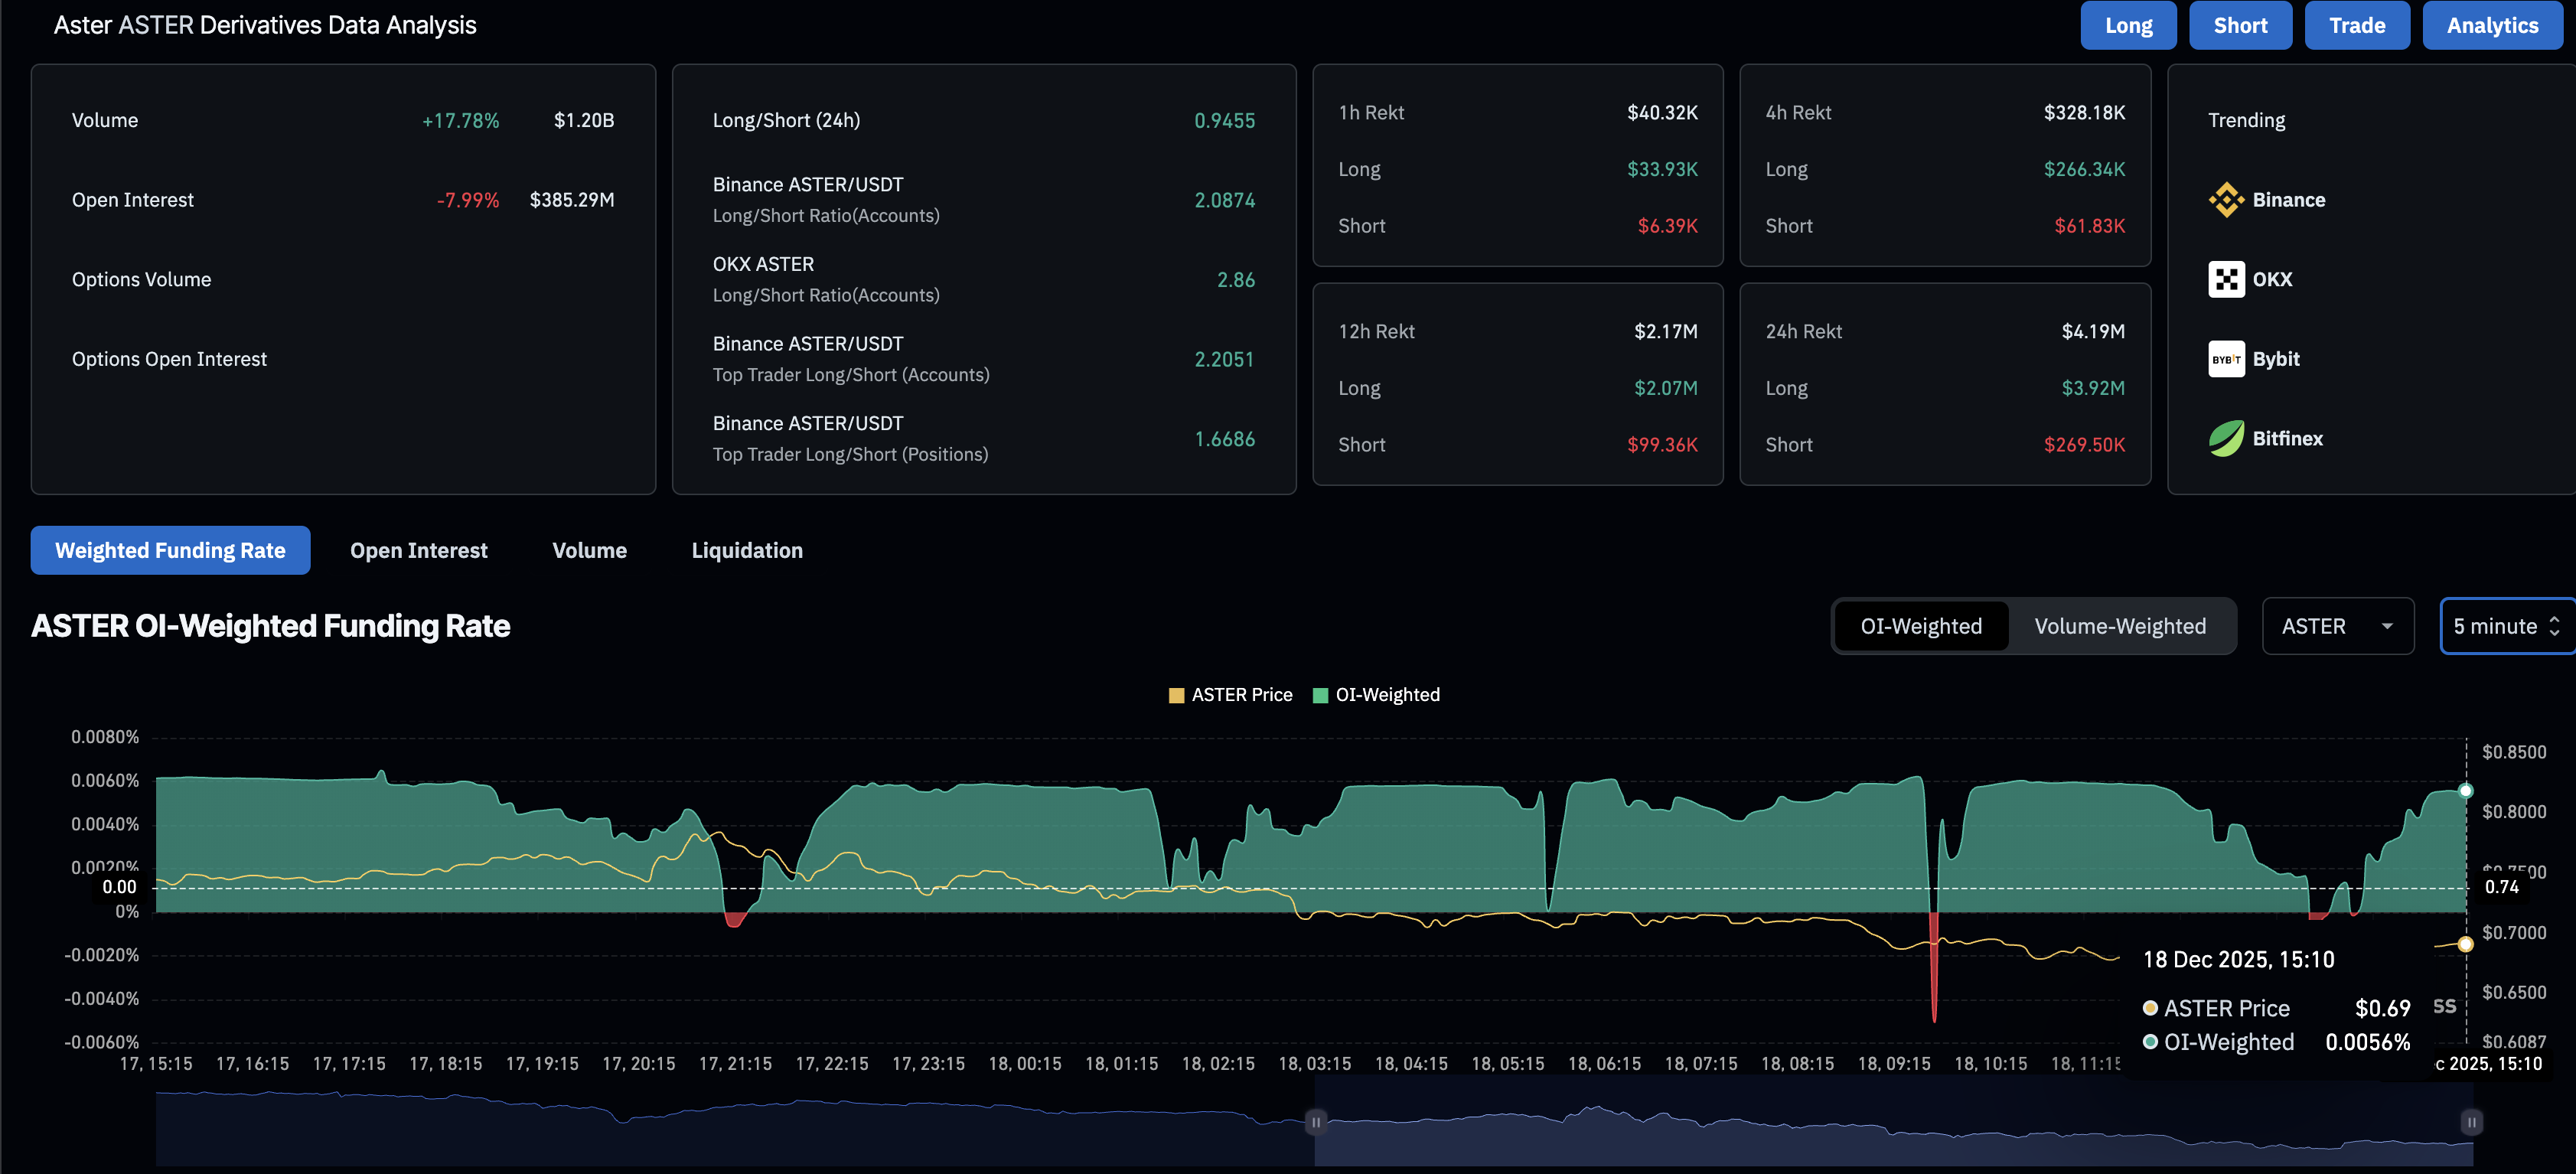Click the Bybit logo under Trending

pos(2226,359)
